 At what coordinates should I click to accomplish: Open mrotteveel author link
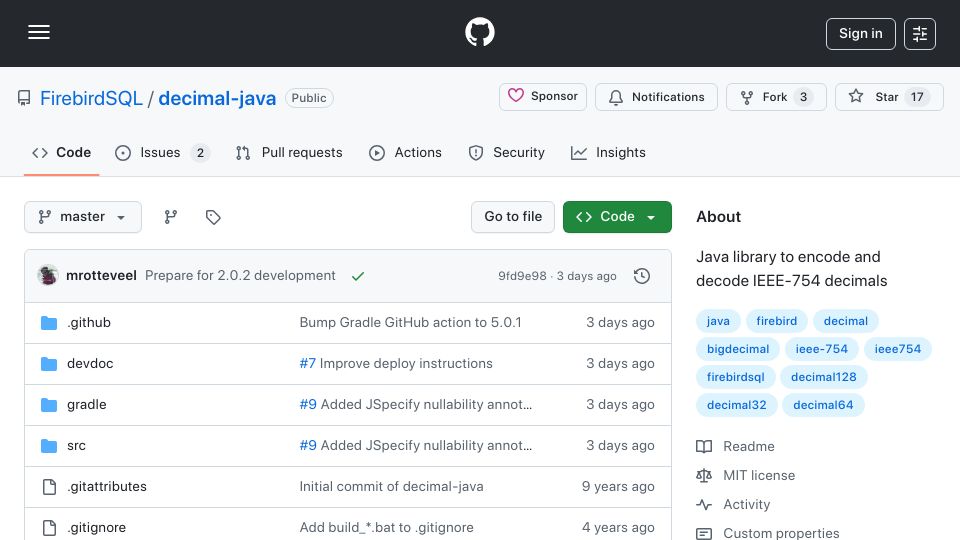101,276
